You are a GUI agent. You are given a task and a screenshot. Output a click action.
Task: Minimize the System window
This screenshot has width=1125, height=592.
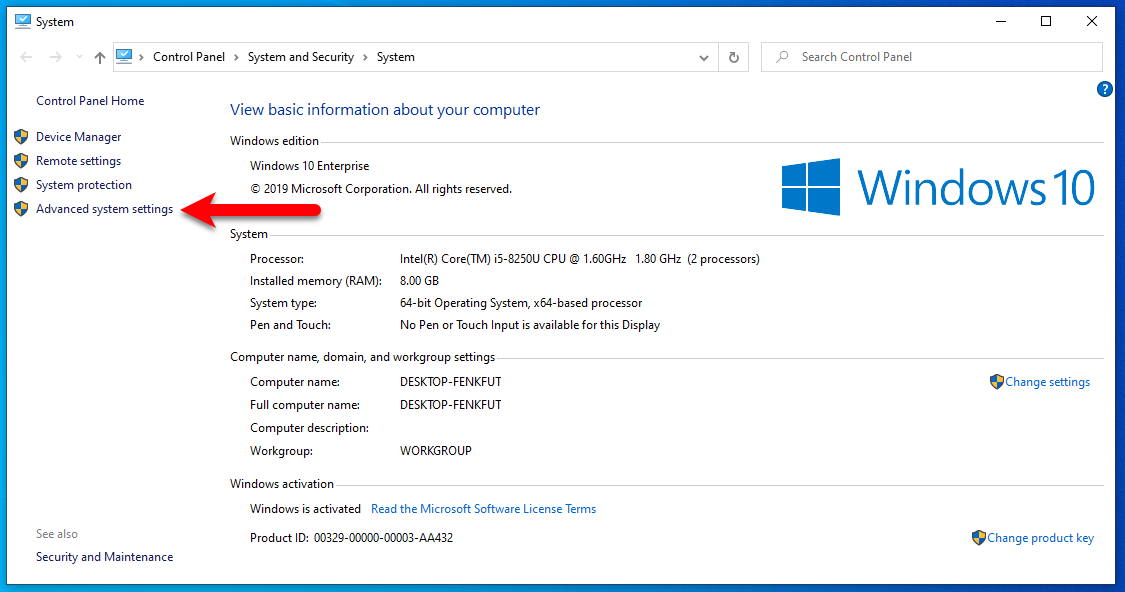1001,22
